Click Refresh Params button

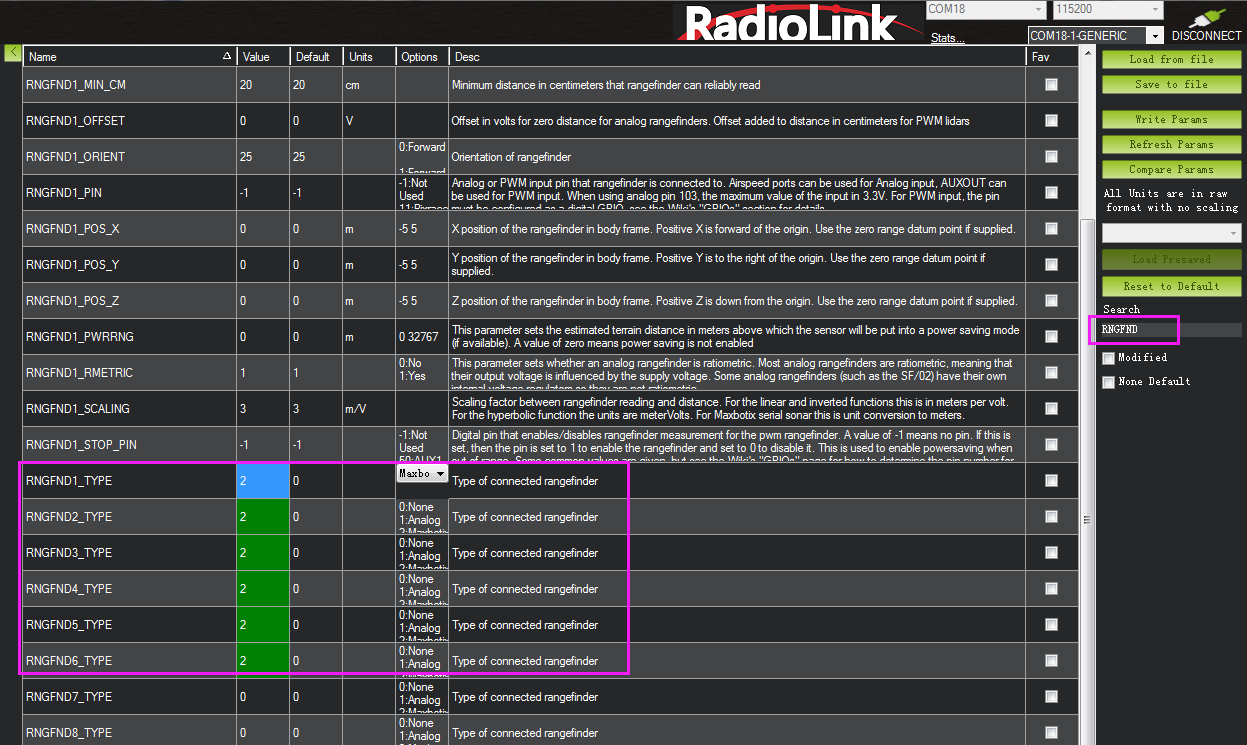click(x=1171, y=145)
